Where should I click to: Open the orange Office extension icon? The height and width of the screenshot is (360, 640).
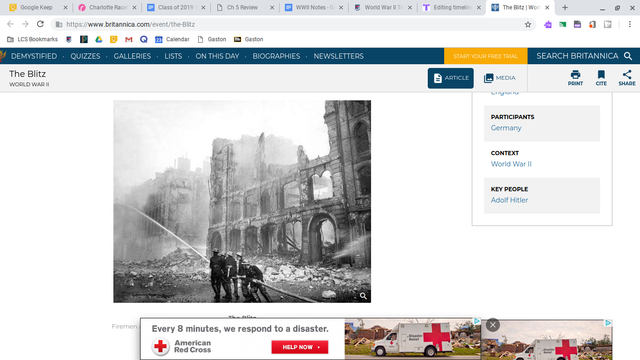point(592,24)
